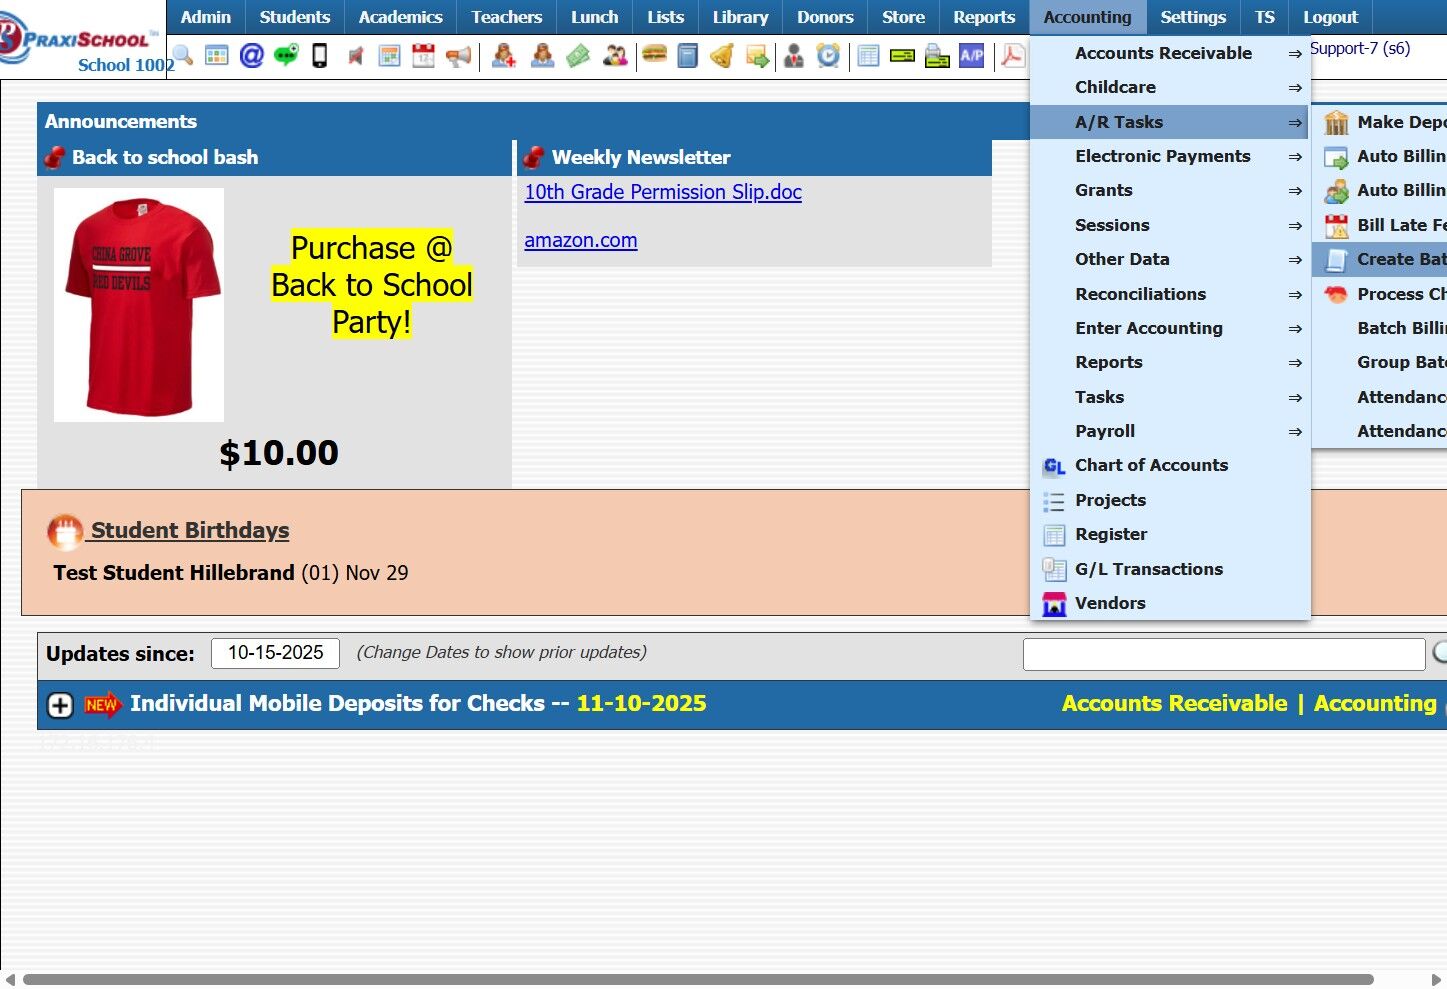Click the add student icon with red plus

pos(504,55)
